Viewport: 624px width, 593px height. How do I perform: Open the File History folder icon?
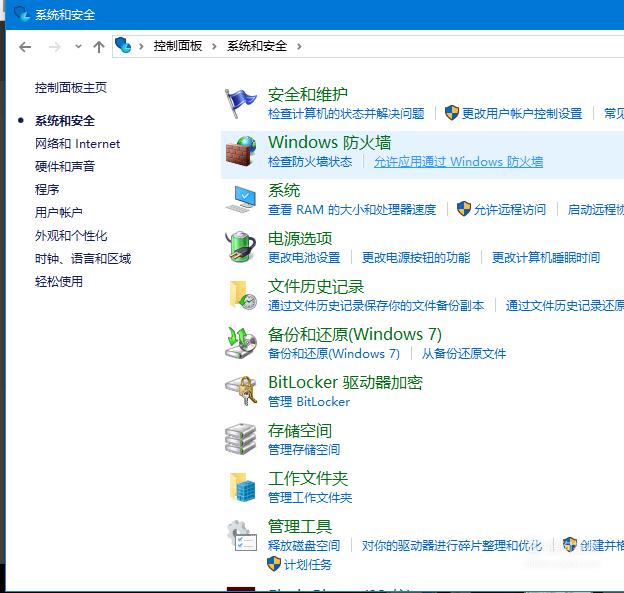pyautogui.click(x=242, y=295)
